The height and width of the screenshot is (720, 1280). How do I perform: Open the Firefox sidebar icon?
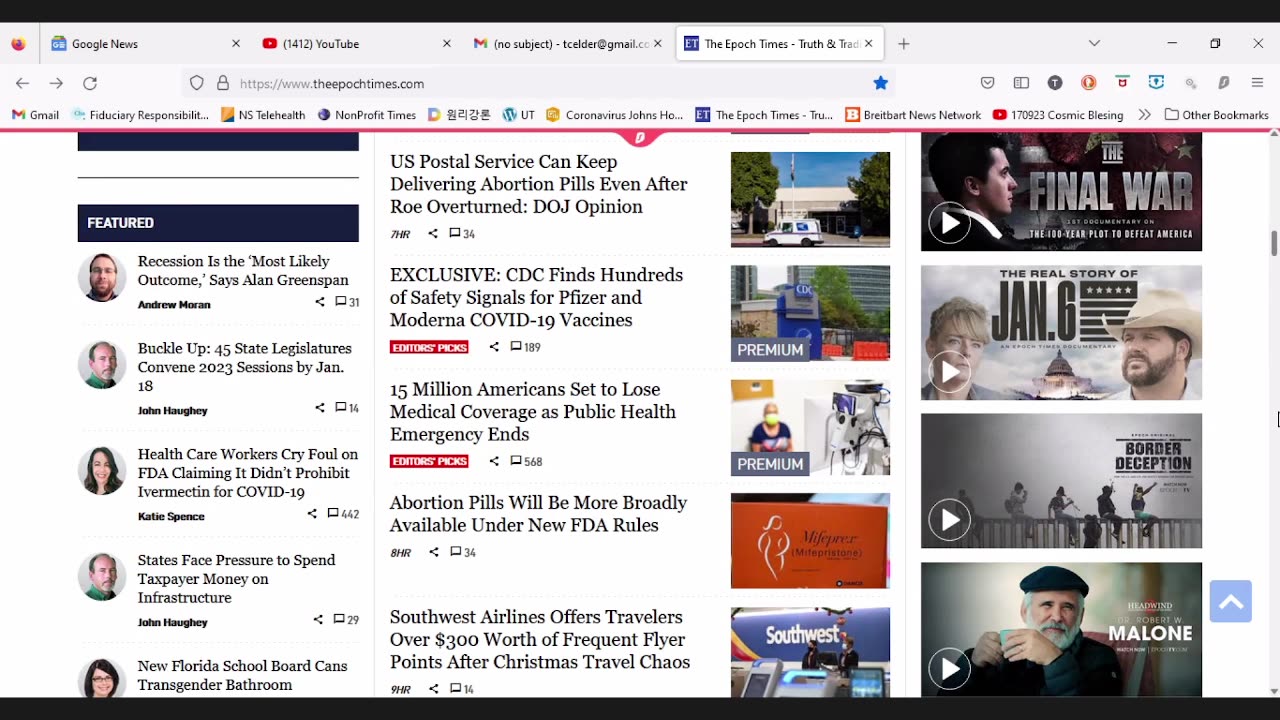point(1021,83)
